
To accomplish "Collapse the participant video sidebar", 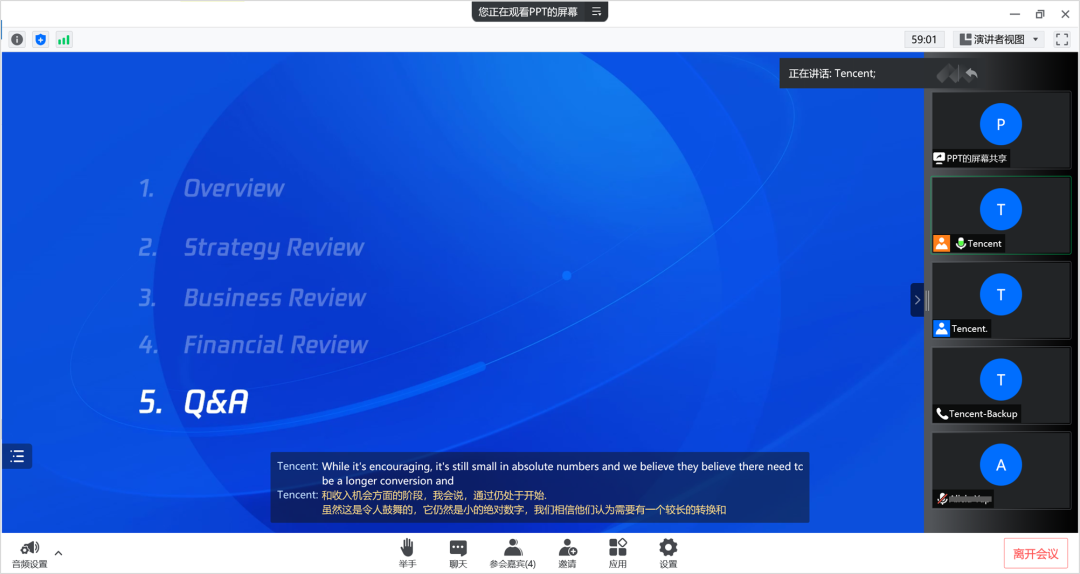I will pyautogui.click(x=916, y=300).
